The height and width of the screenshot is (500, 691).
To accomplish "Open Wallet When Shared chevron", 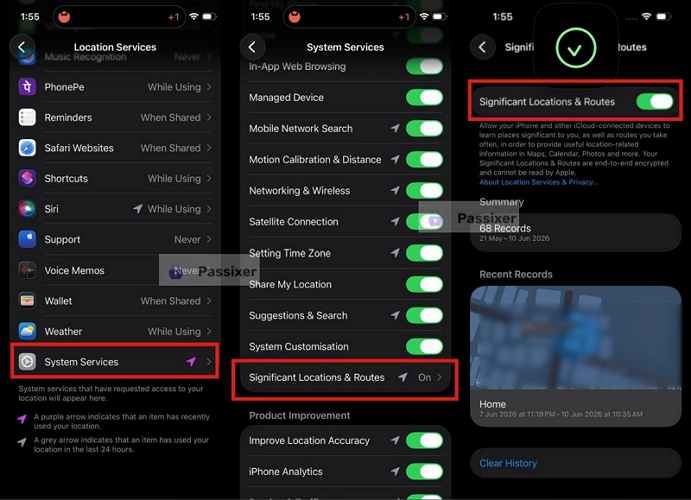I will point(209,301).
